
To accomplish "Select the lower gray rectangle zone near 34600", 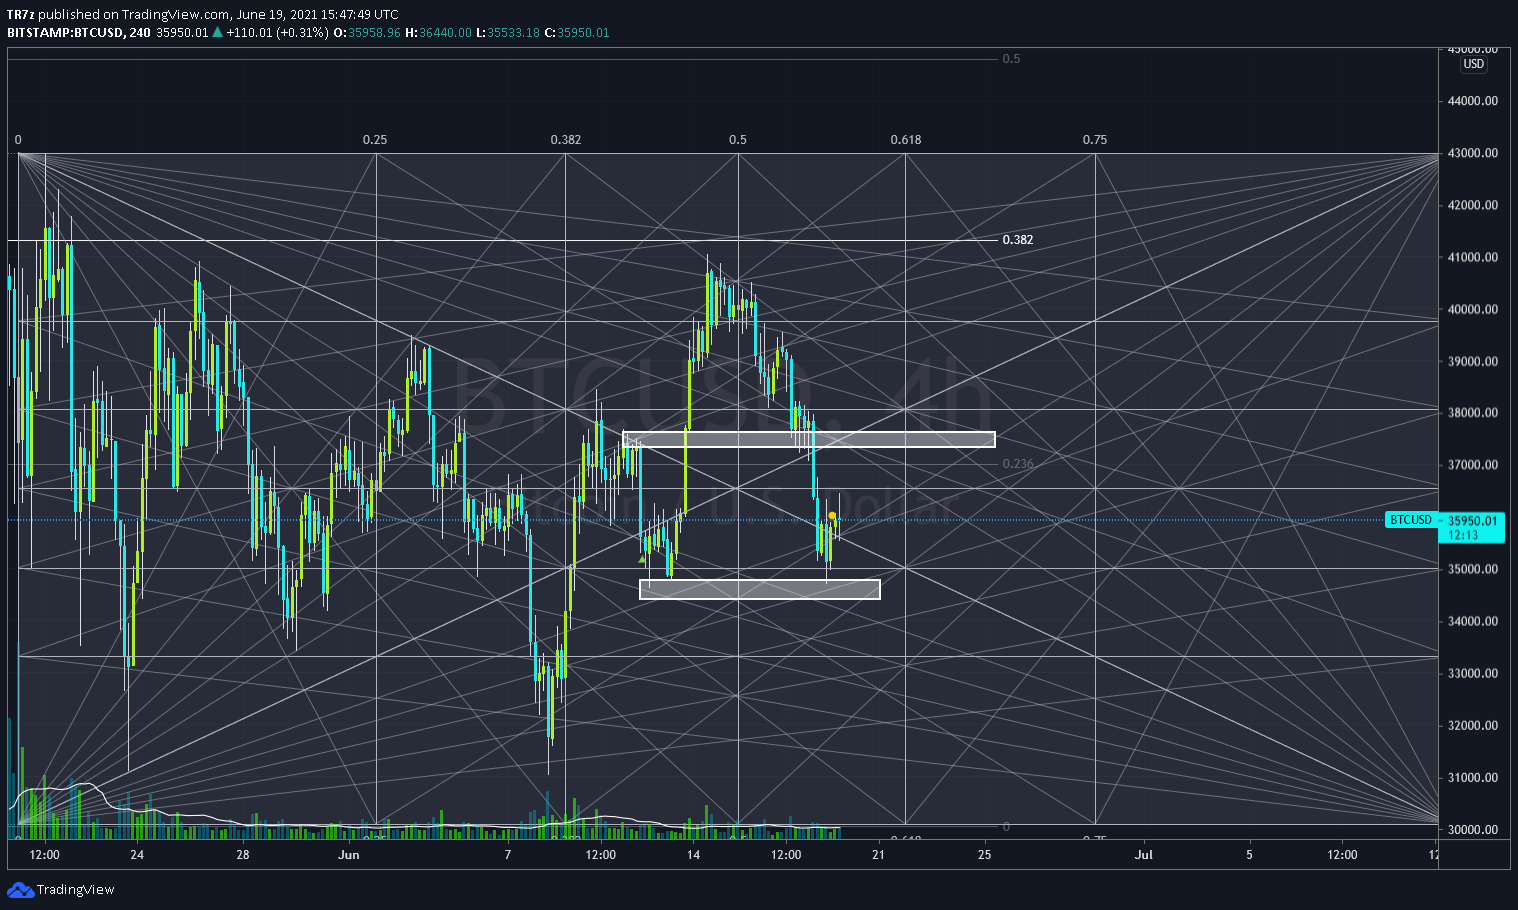I will click(760, 590).
